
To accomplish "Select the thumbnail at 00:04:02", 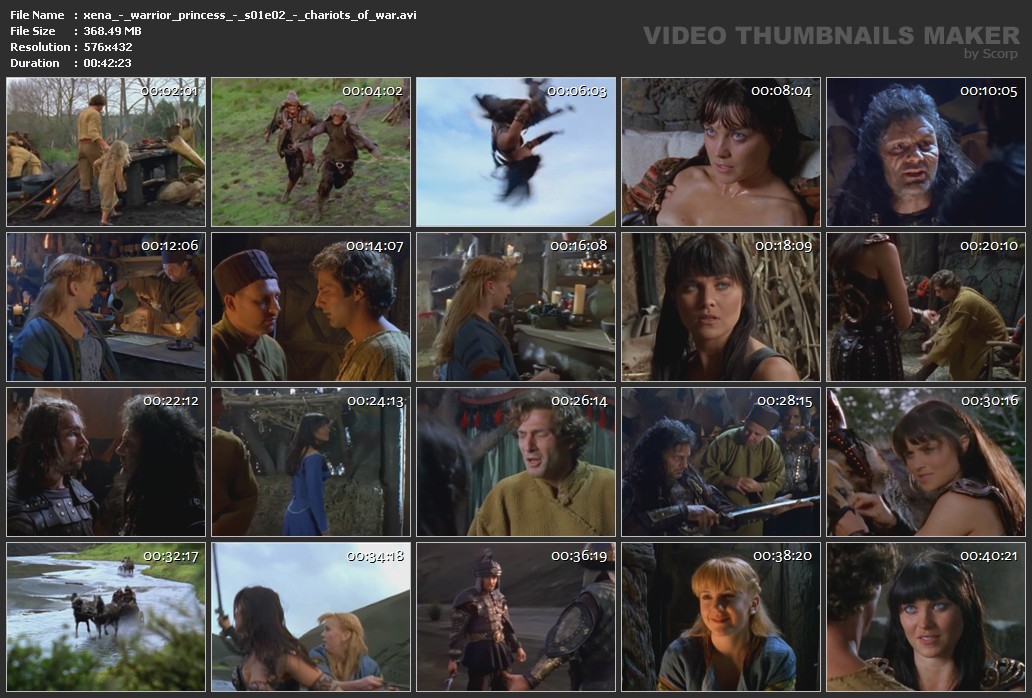I will click(x=311, y=152).
